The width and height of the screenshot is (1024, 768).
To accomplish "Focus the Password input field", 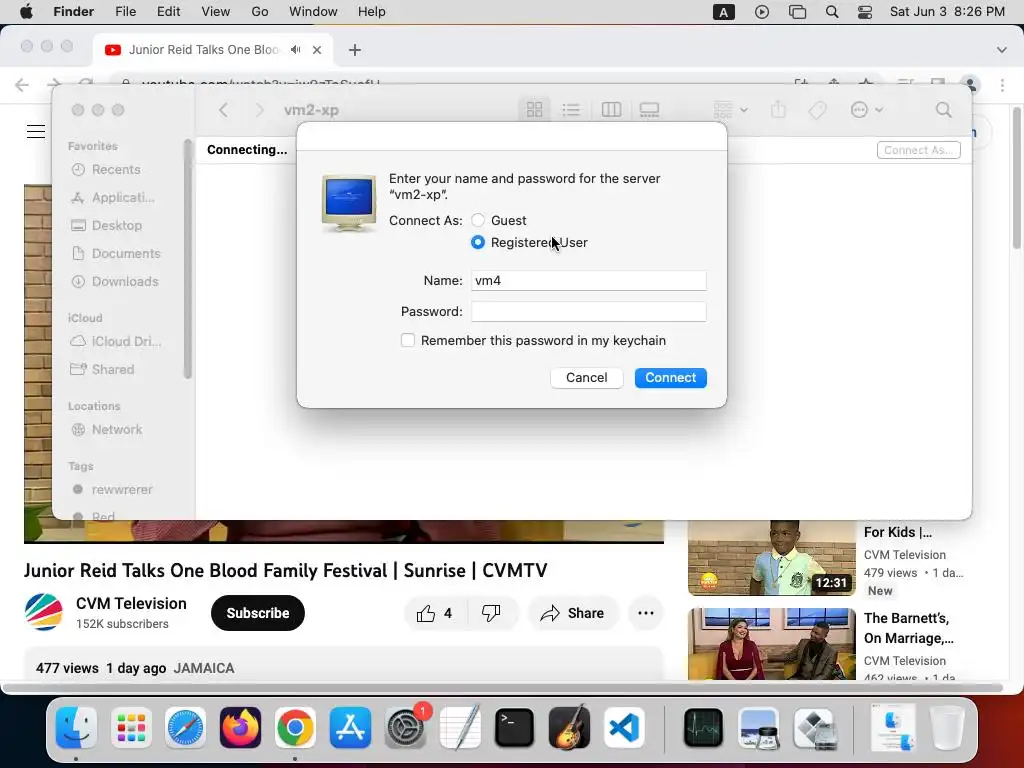I will pos(588,312).
